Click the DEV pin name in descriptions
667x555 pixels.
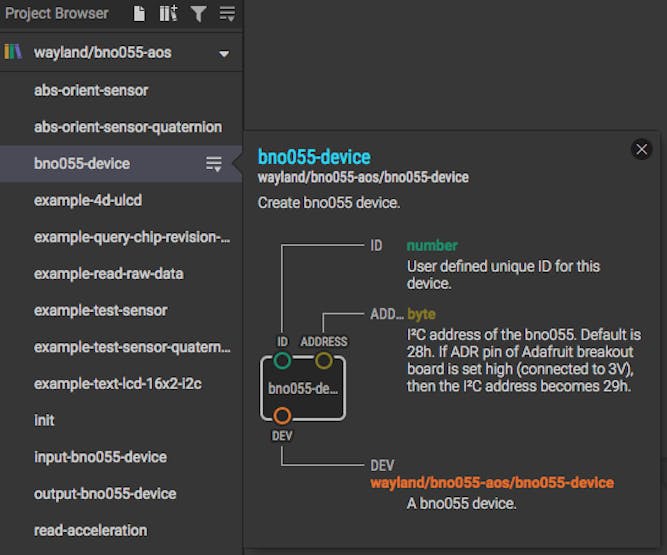(x=382, y=466)
